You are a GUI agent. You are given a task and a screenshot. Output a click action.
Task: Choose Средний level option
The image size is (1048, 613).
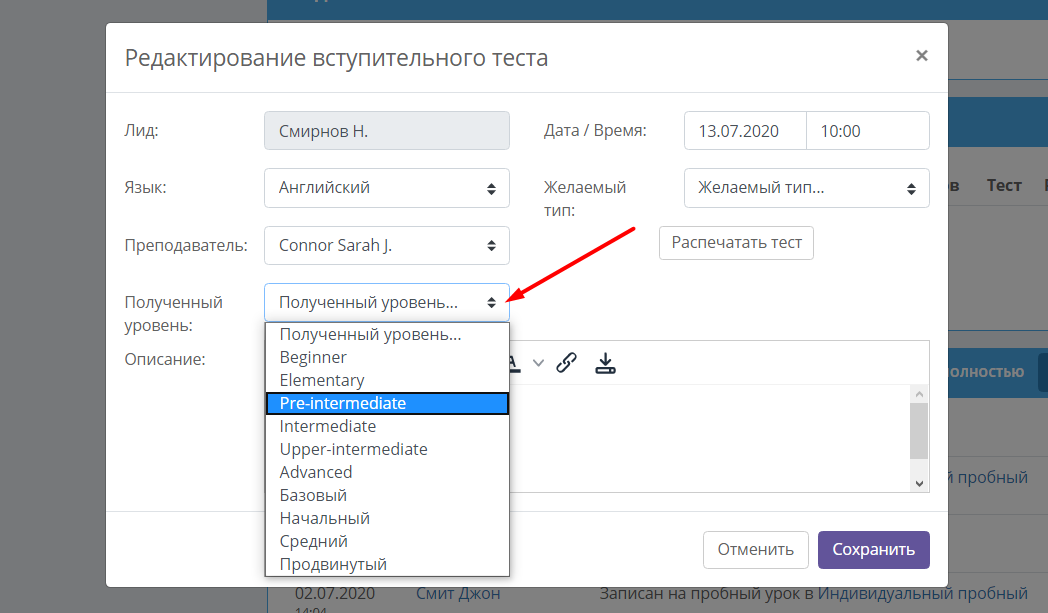(x=387, y=541)
